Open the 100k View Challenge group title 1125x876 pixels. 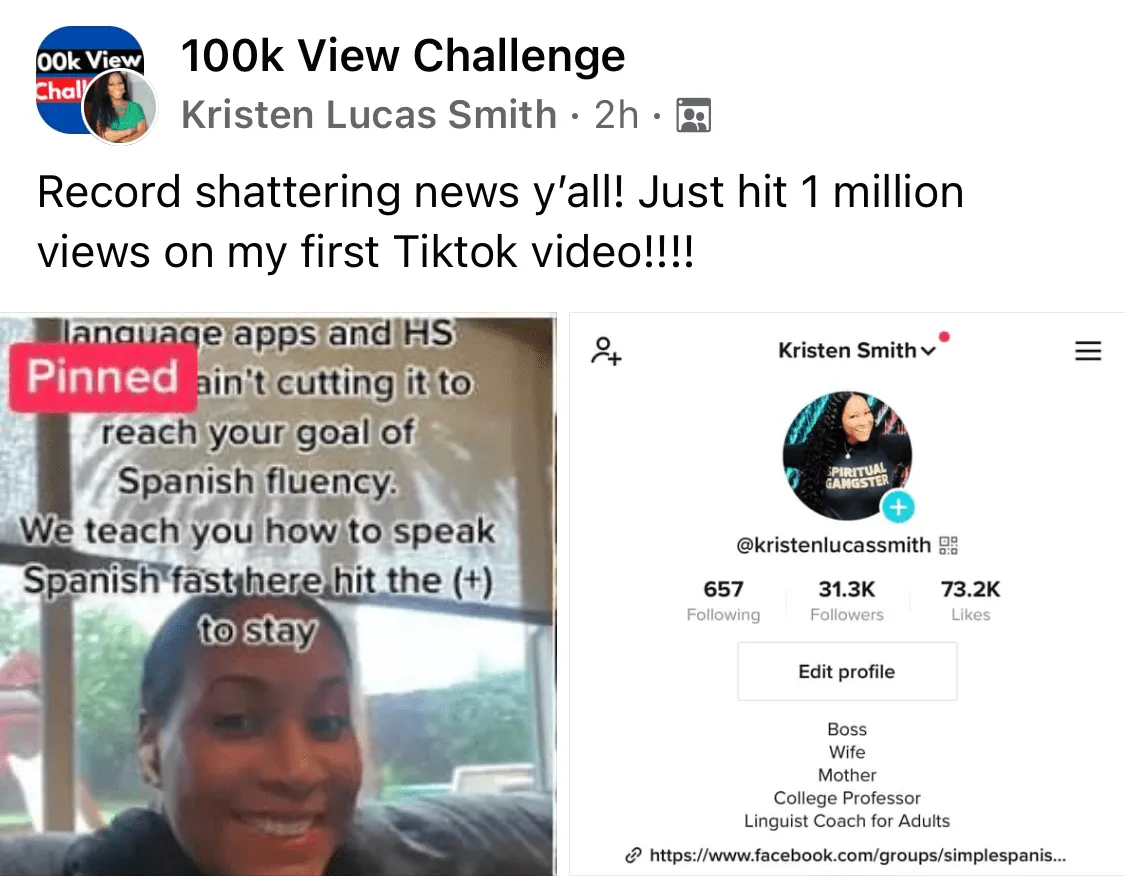(403, 55)
